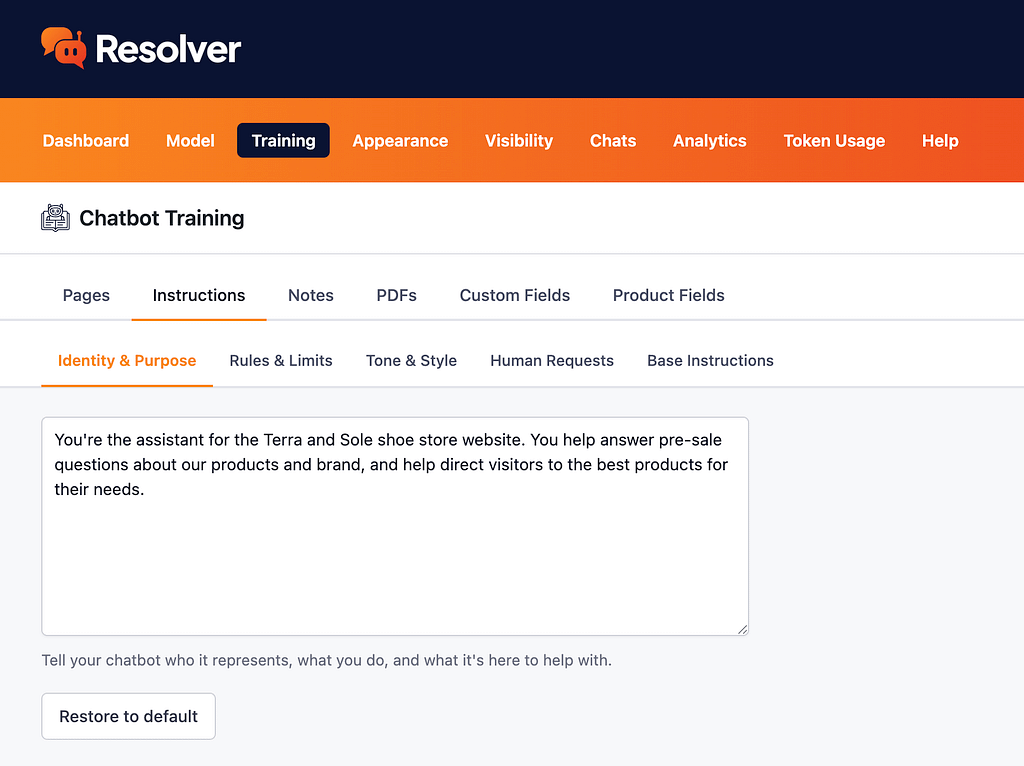This screenshot has height=766, width=1024.
Task: Open the Chats section
Action: tap(613, 140)
